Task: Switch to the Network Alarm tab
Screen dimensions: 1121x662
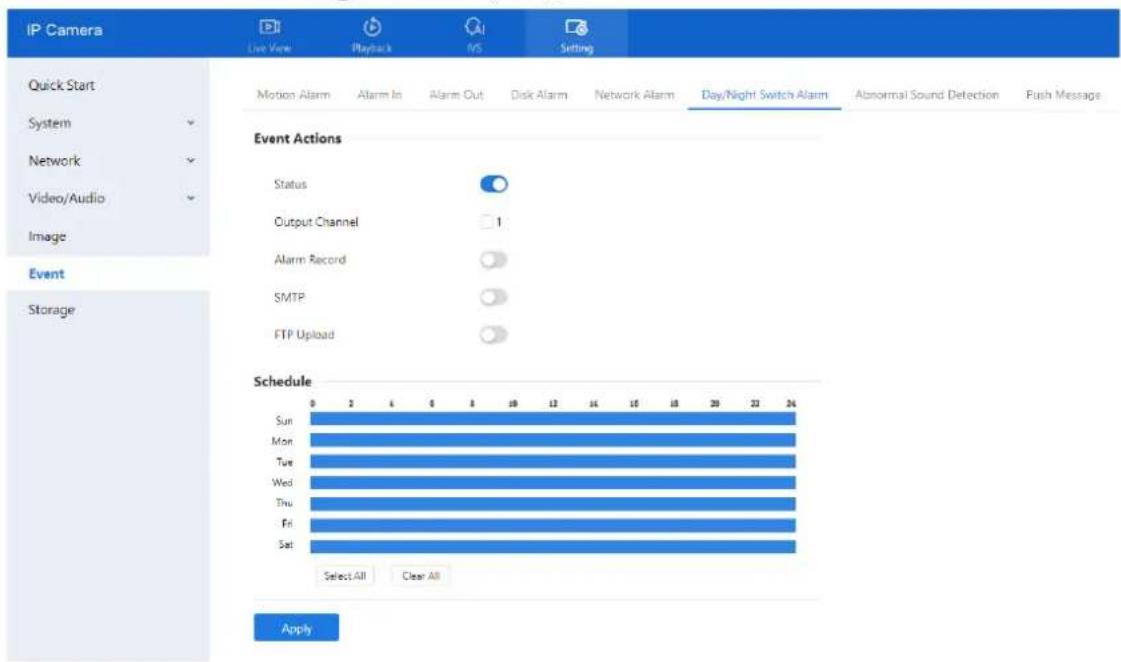Action: click(x=634, y=94)
